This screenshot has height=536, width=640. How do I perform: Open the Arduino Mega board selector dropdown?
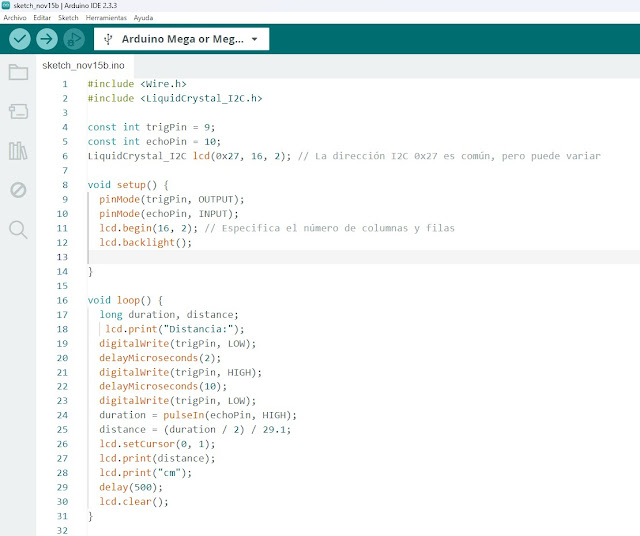(182, 39)
